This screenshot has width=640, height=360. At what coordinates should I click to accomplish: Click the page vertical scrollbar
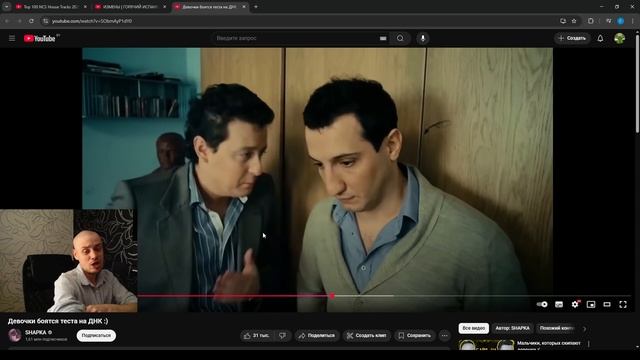637,84
